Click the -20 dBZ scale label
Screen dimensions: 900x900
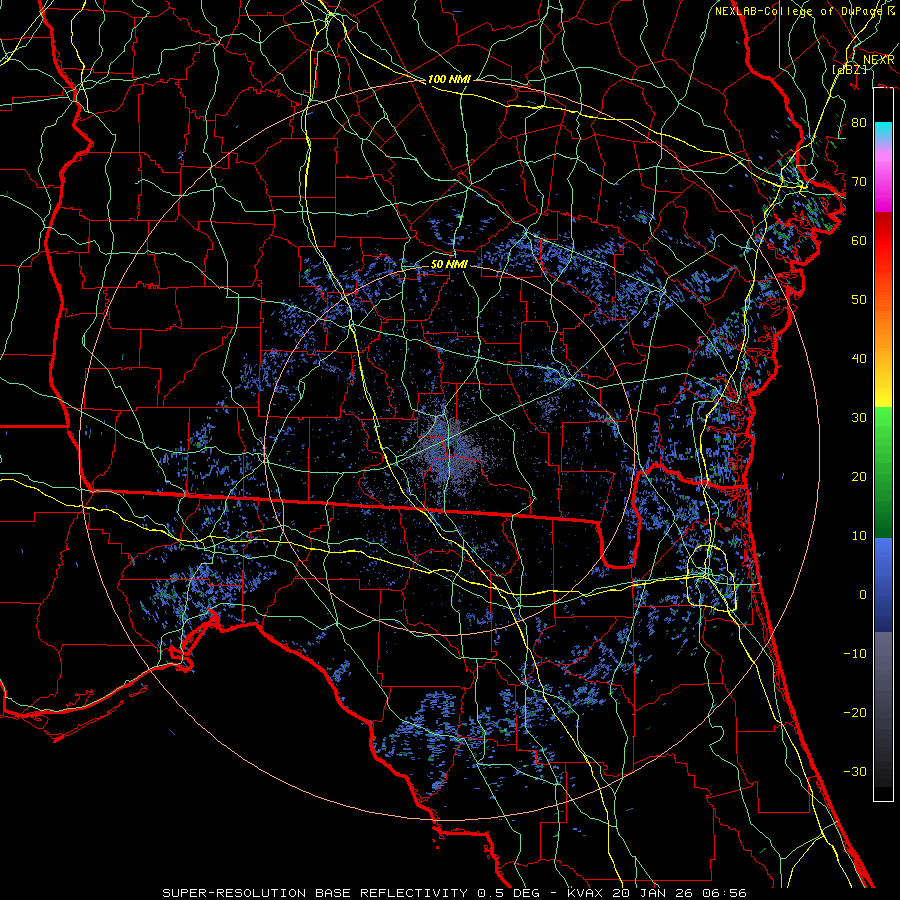pos(855,713)
